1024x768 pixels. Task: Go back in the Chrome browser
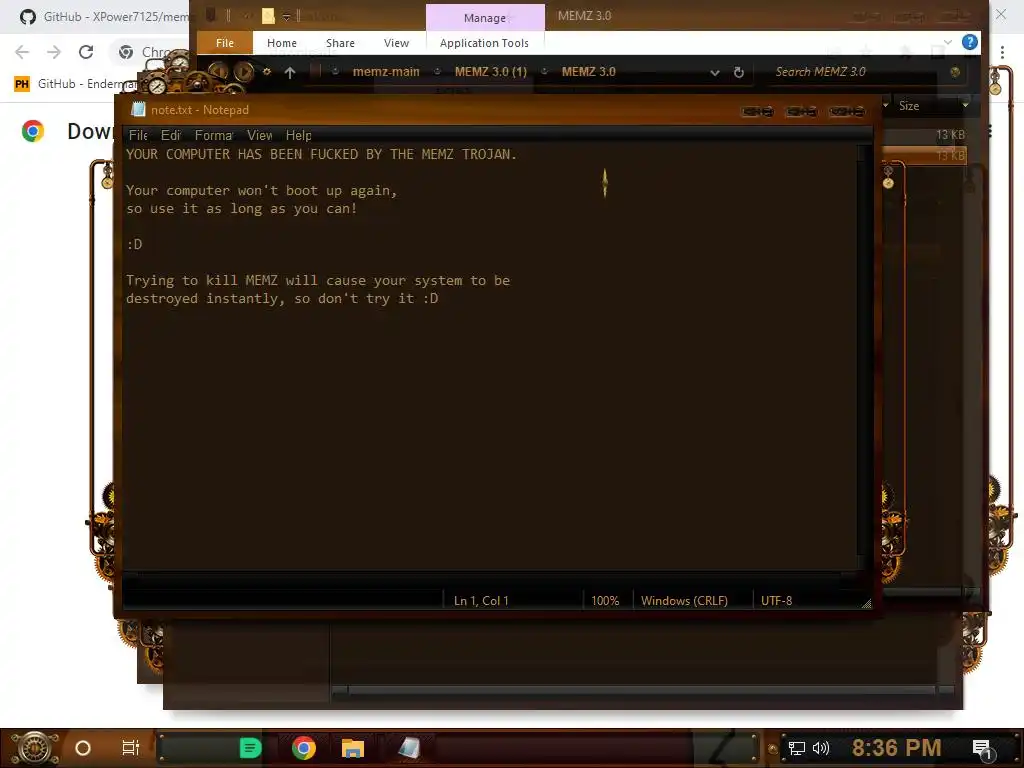click(22, 52)
